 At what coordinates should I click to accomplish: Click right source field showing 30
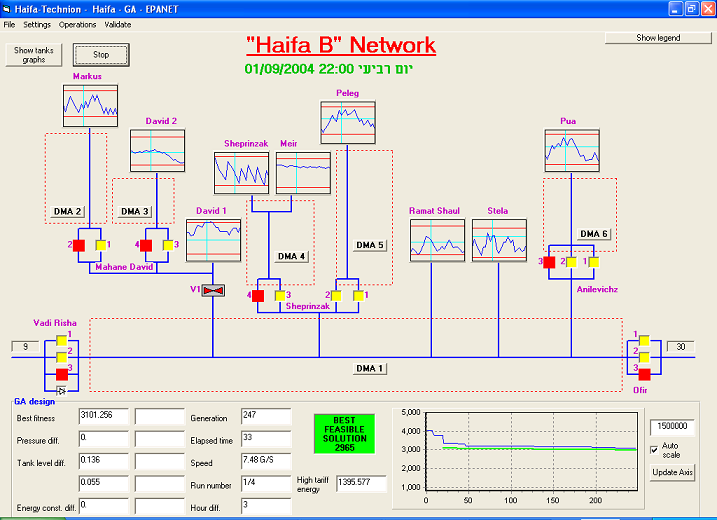(681, 347)
